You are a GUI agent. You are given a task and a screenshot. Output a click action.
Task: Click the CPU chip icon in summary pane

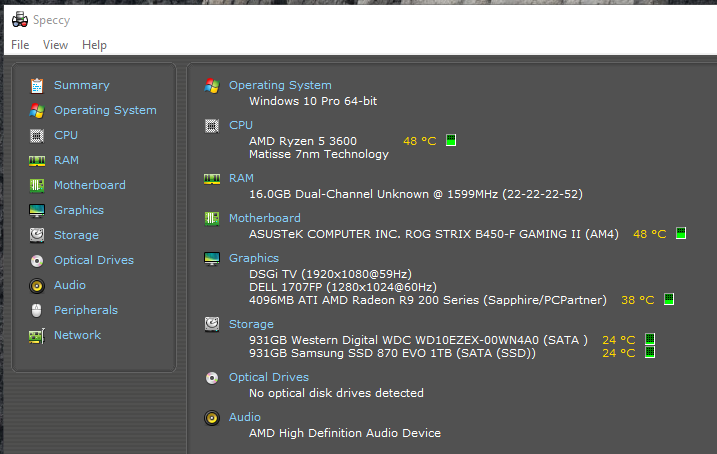pos(212,125)
